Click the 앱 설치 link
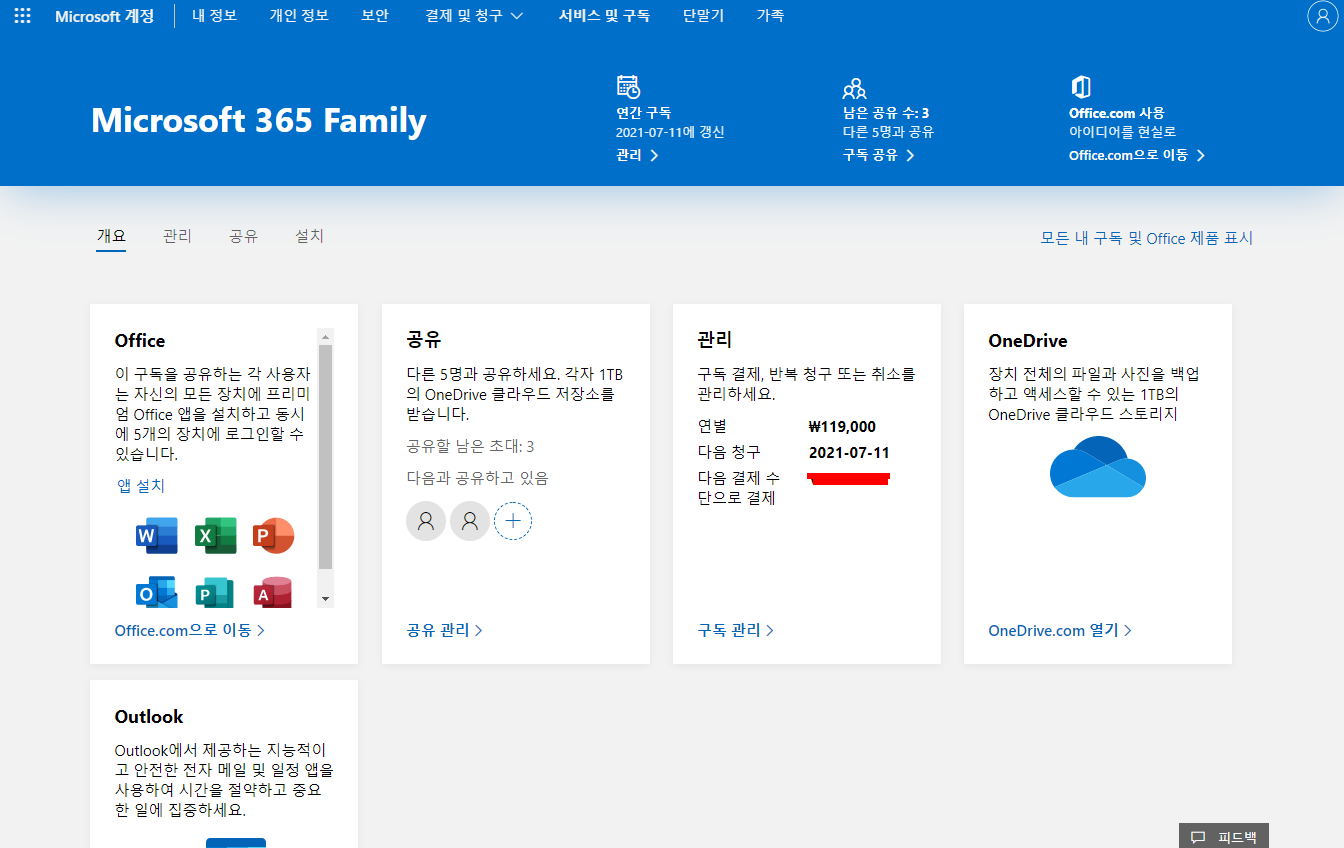Image resolution: width=1344 pixels, height=848 pixels. tap(141, 486)
